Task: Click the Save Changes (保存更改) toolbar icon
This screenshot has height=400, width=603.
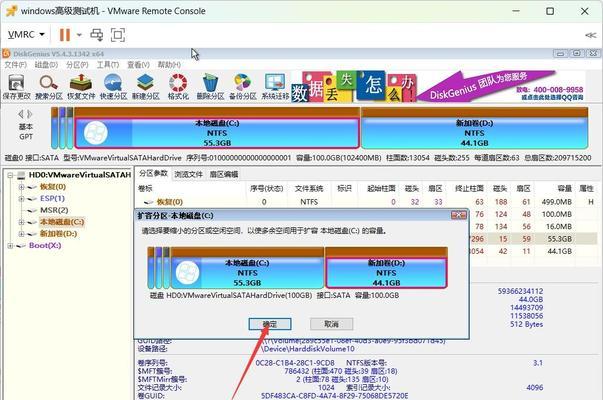Action: 17,87
